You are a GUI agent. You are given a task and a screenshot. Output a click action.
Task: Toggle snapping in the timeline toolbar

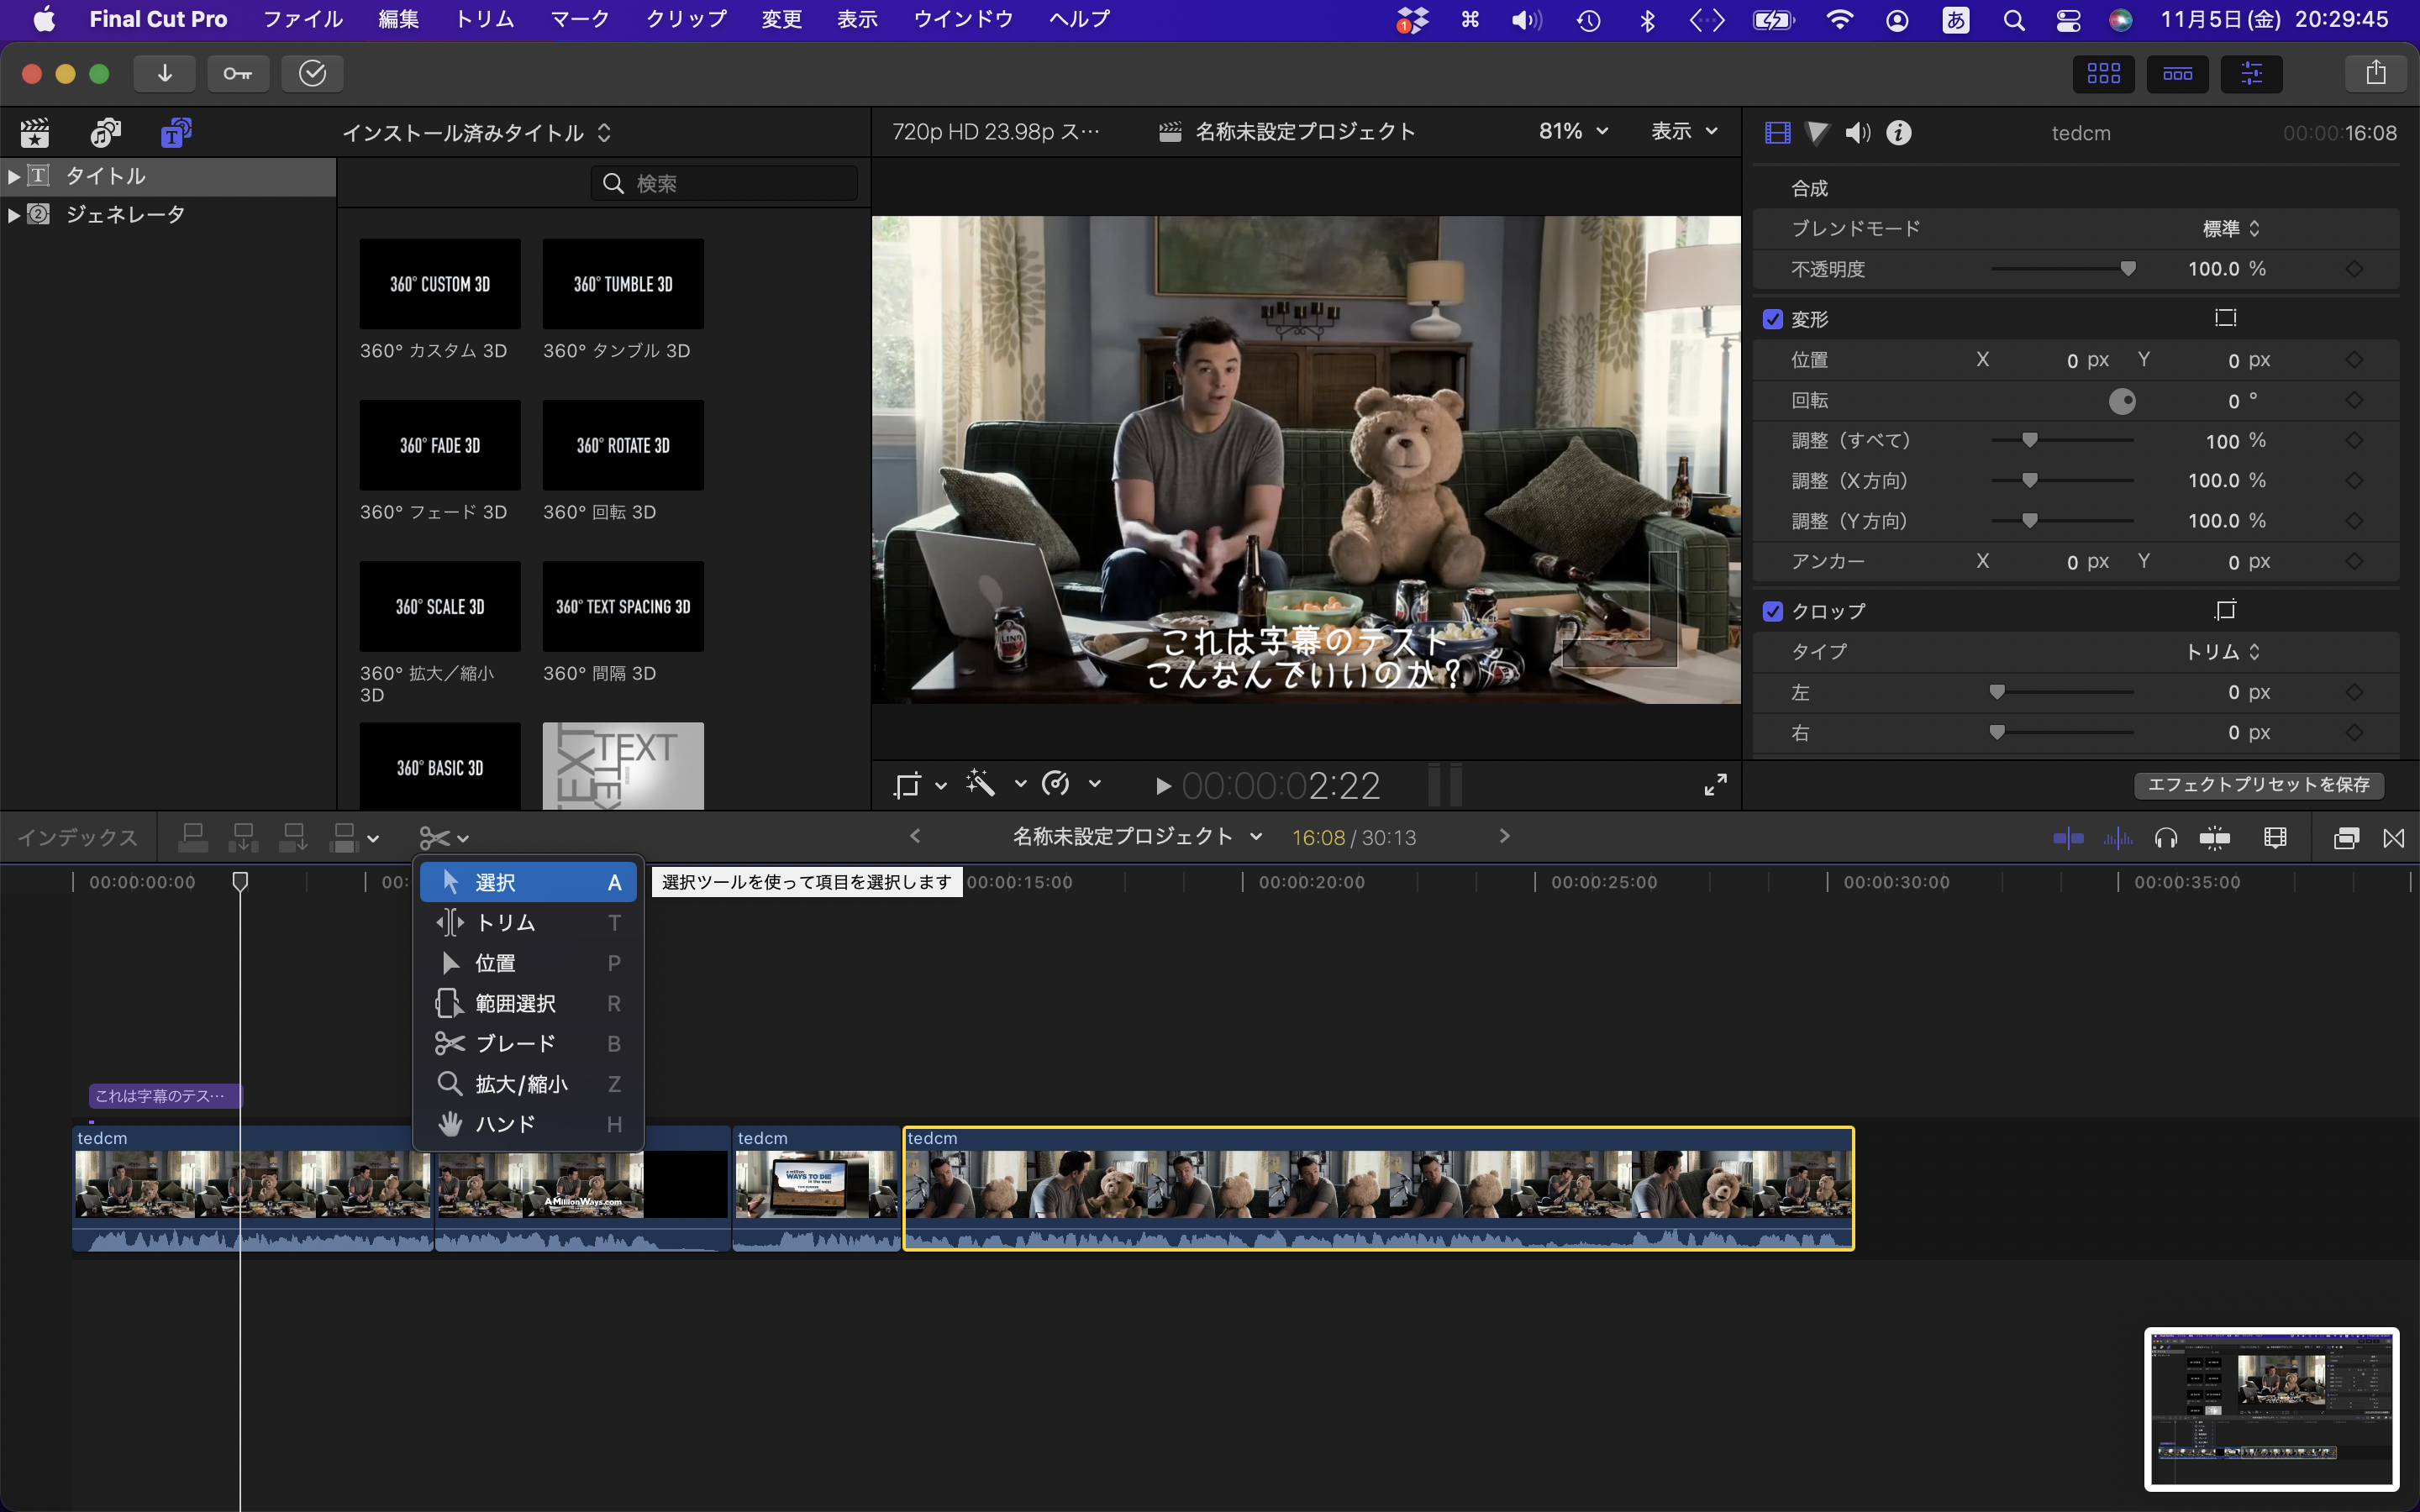[2214, 838]
